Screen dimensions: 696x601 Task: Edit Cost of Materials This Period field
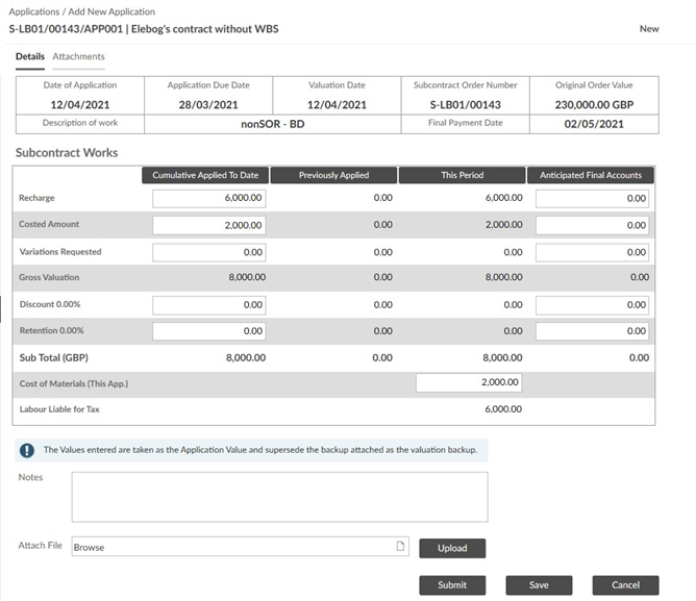(x=468, y=382)
